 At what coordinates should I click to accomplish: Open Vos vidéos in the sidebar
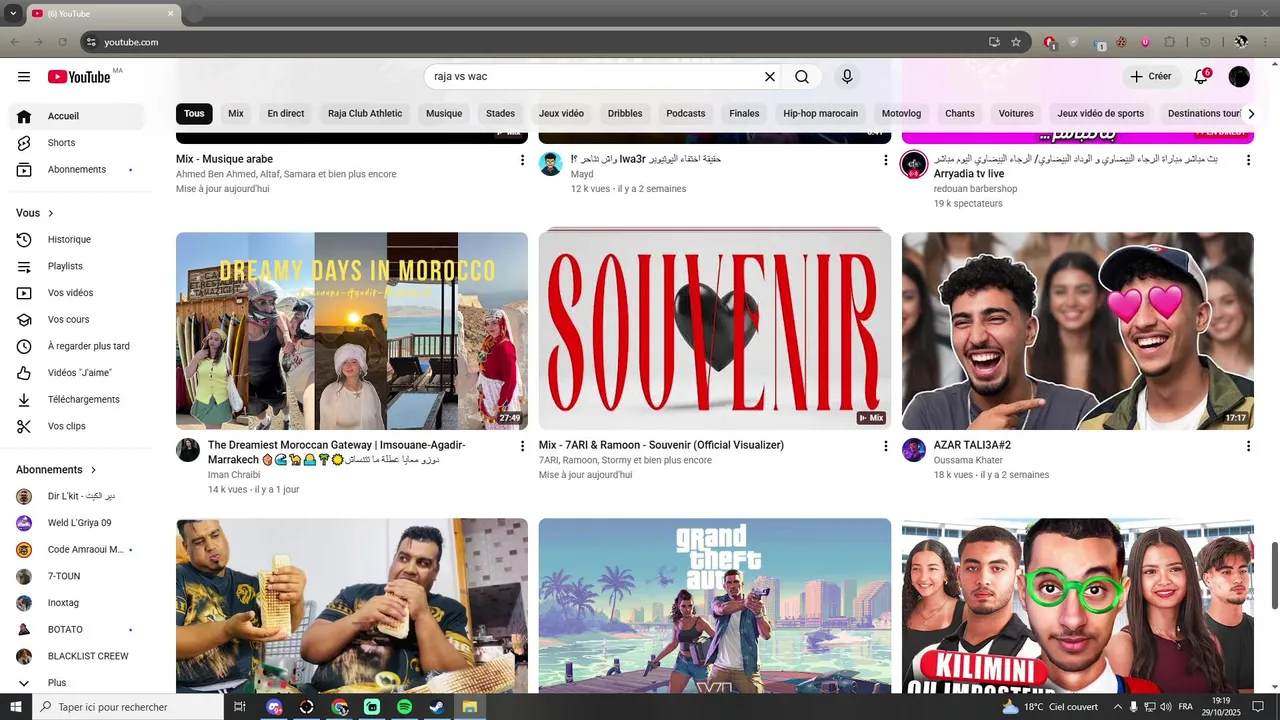76,293
